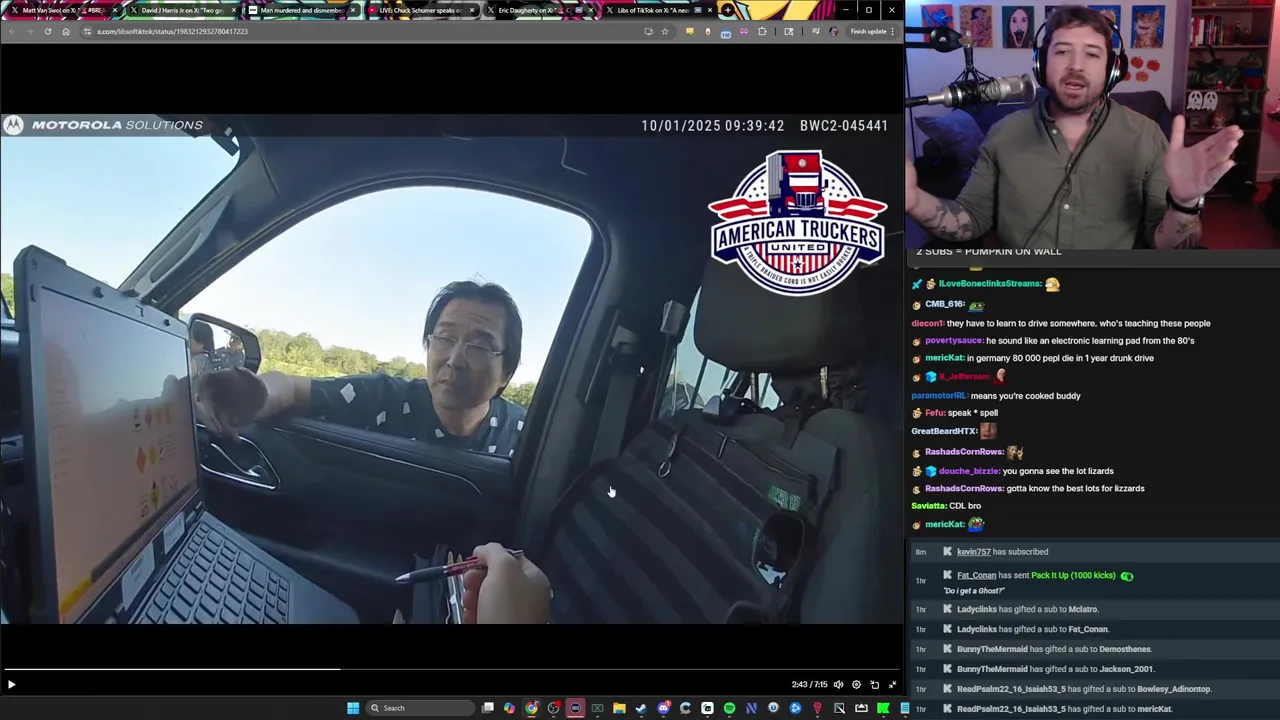The image size is (1280, 720).
Task: Mute the video volume speaker icon
Action: pos(838,685)
